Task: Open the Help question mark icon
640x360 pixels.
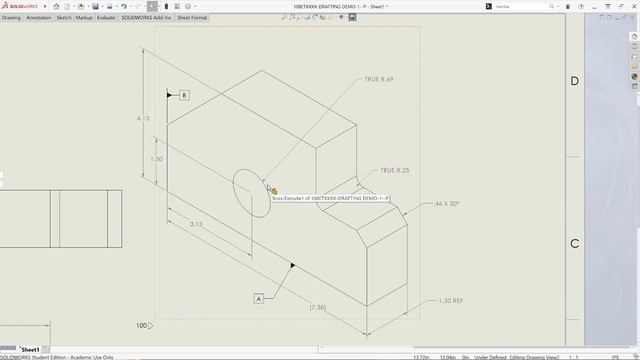Action: 581,7
